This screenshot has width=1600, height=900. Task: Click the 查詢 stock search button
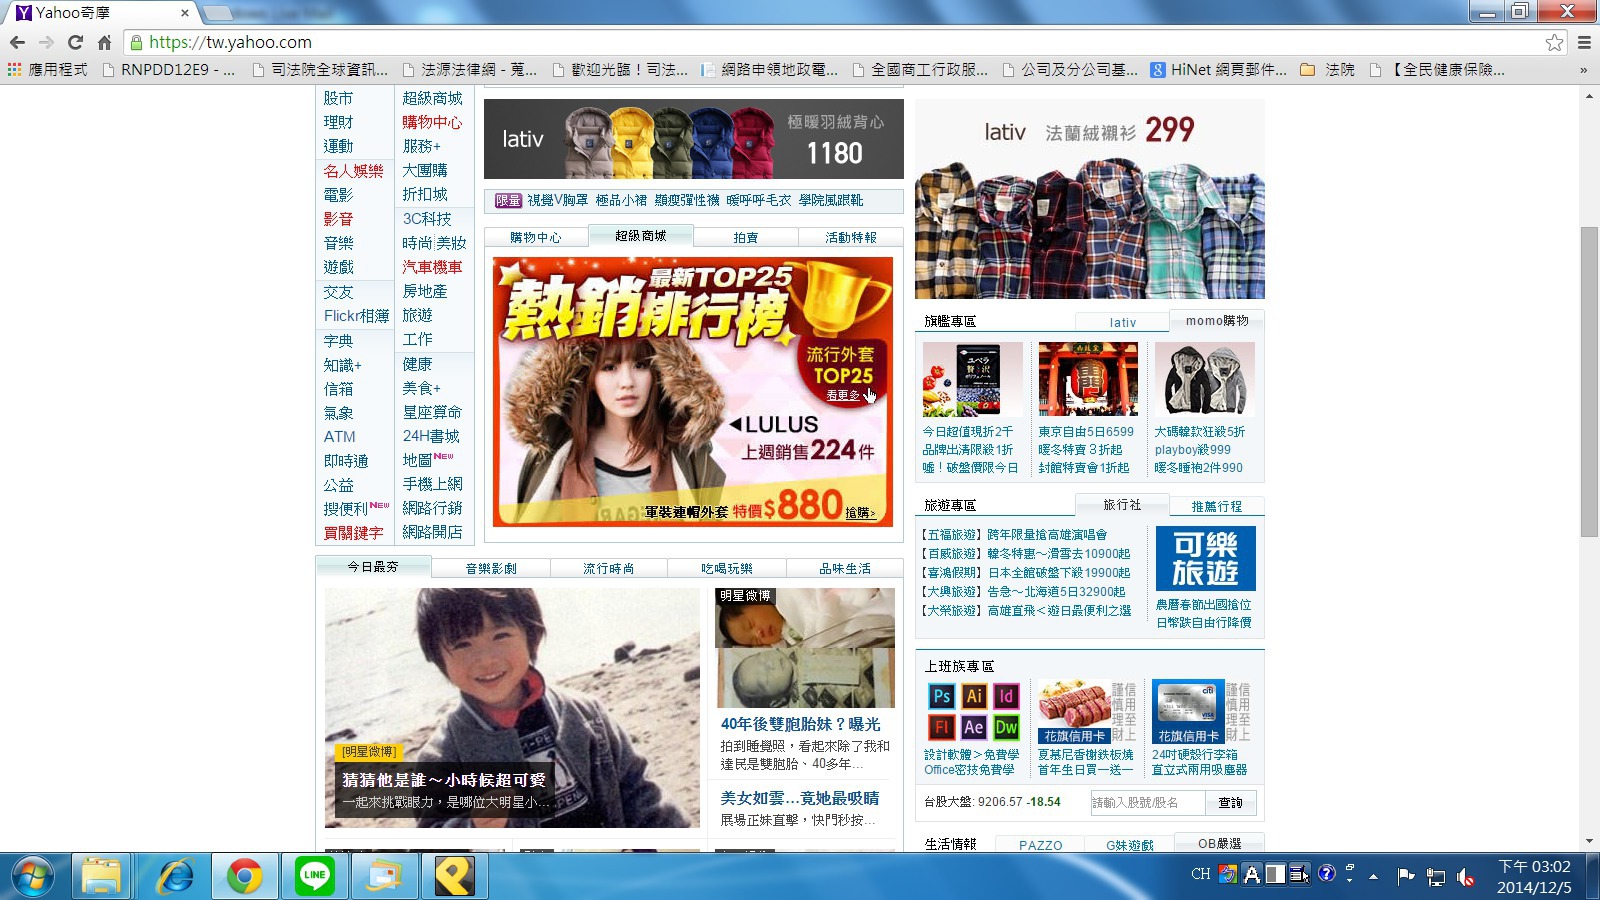tap(1230, 803)
